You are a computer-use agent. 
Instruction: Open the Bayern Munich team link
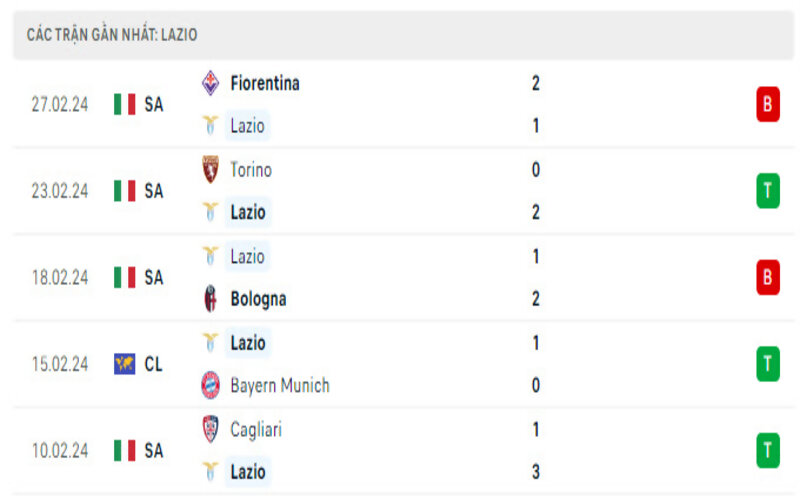pos(279,385)
